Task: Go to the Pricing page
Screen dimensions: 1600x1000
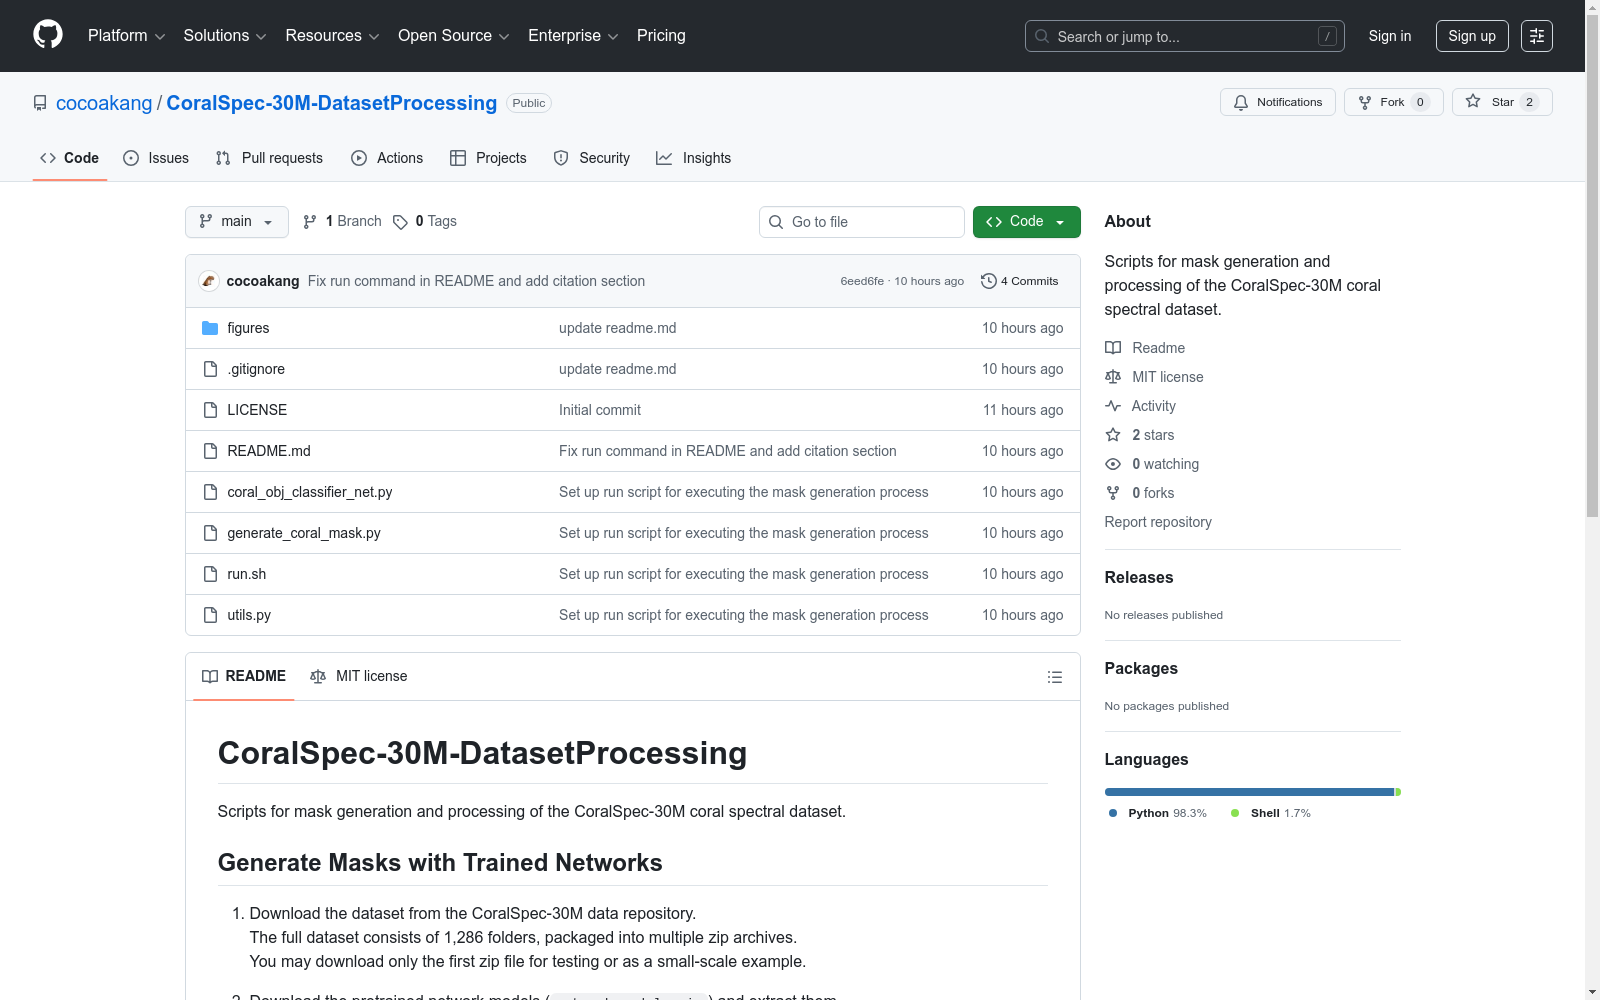Action: 661,36
